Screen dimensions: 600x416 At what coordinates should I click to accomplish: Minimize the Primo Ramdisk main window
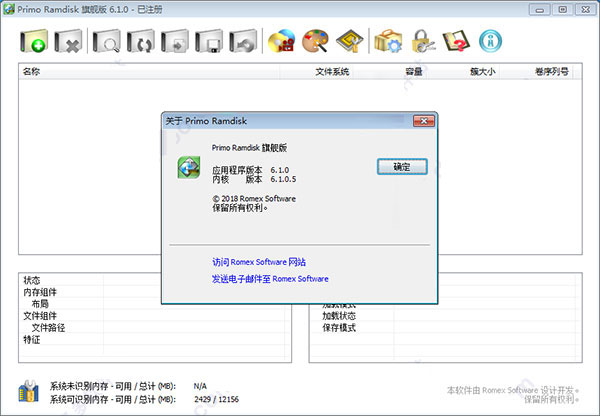point(540,10)
